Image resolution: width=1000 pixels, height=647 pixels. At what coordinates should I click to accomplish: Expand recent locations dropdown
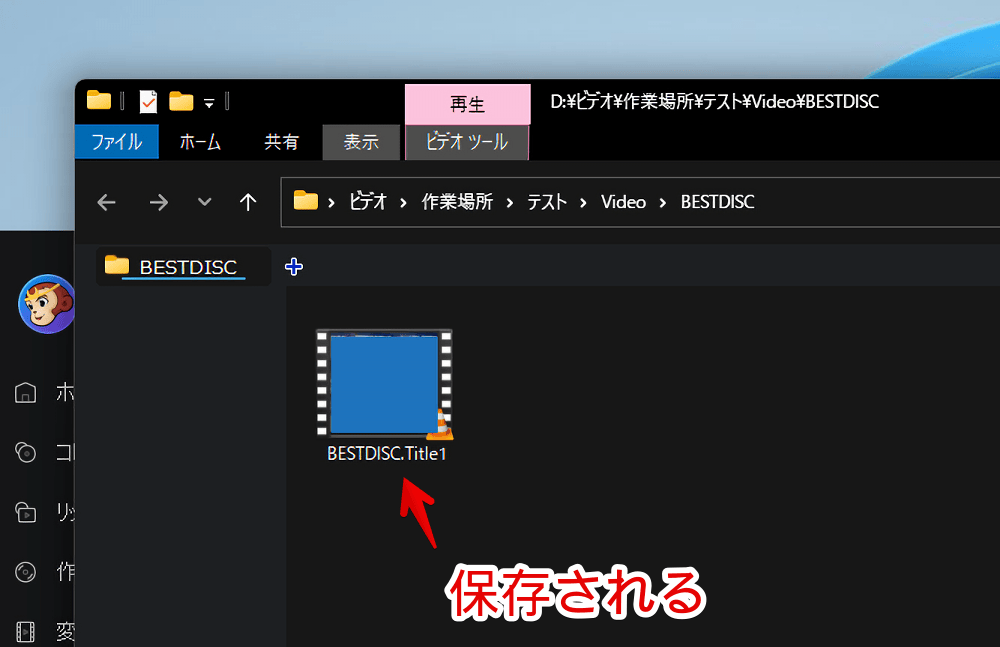coord(204,202)
